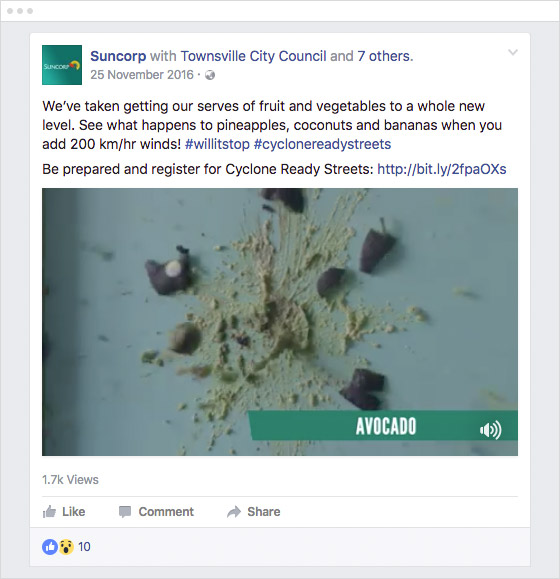Open the #cyclonereadystreets hashtag
This screenshot has width=560, height=579.
tap(322, 144)
